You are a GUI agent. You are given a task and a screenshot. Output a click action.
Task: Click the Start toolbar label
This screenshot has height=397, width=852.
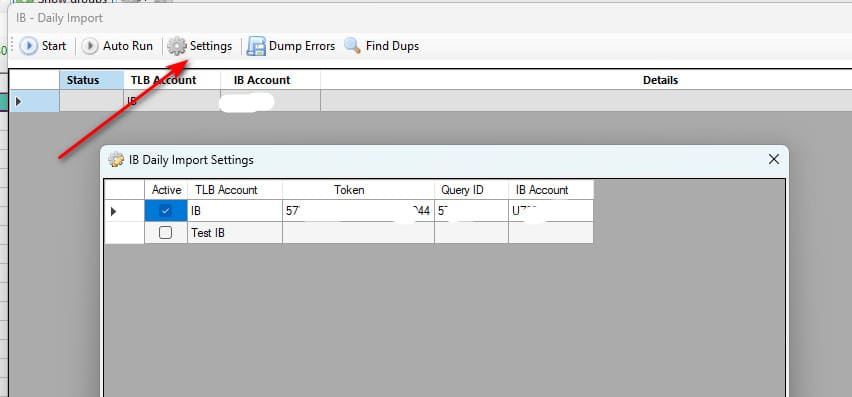click(x=54, y=46)
